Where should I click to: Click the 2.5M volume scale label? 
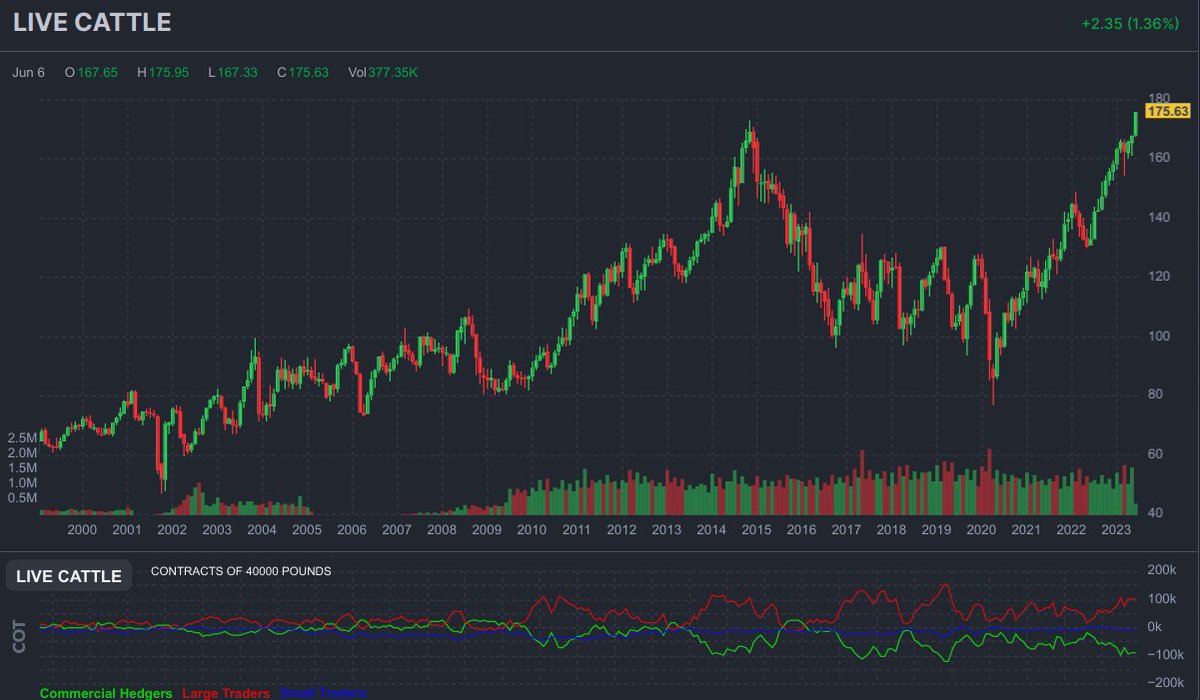(23, 436)
